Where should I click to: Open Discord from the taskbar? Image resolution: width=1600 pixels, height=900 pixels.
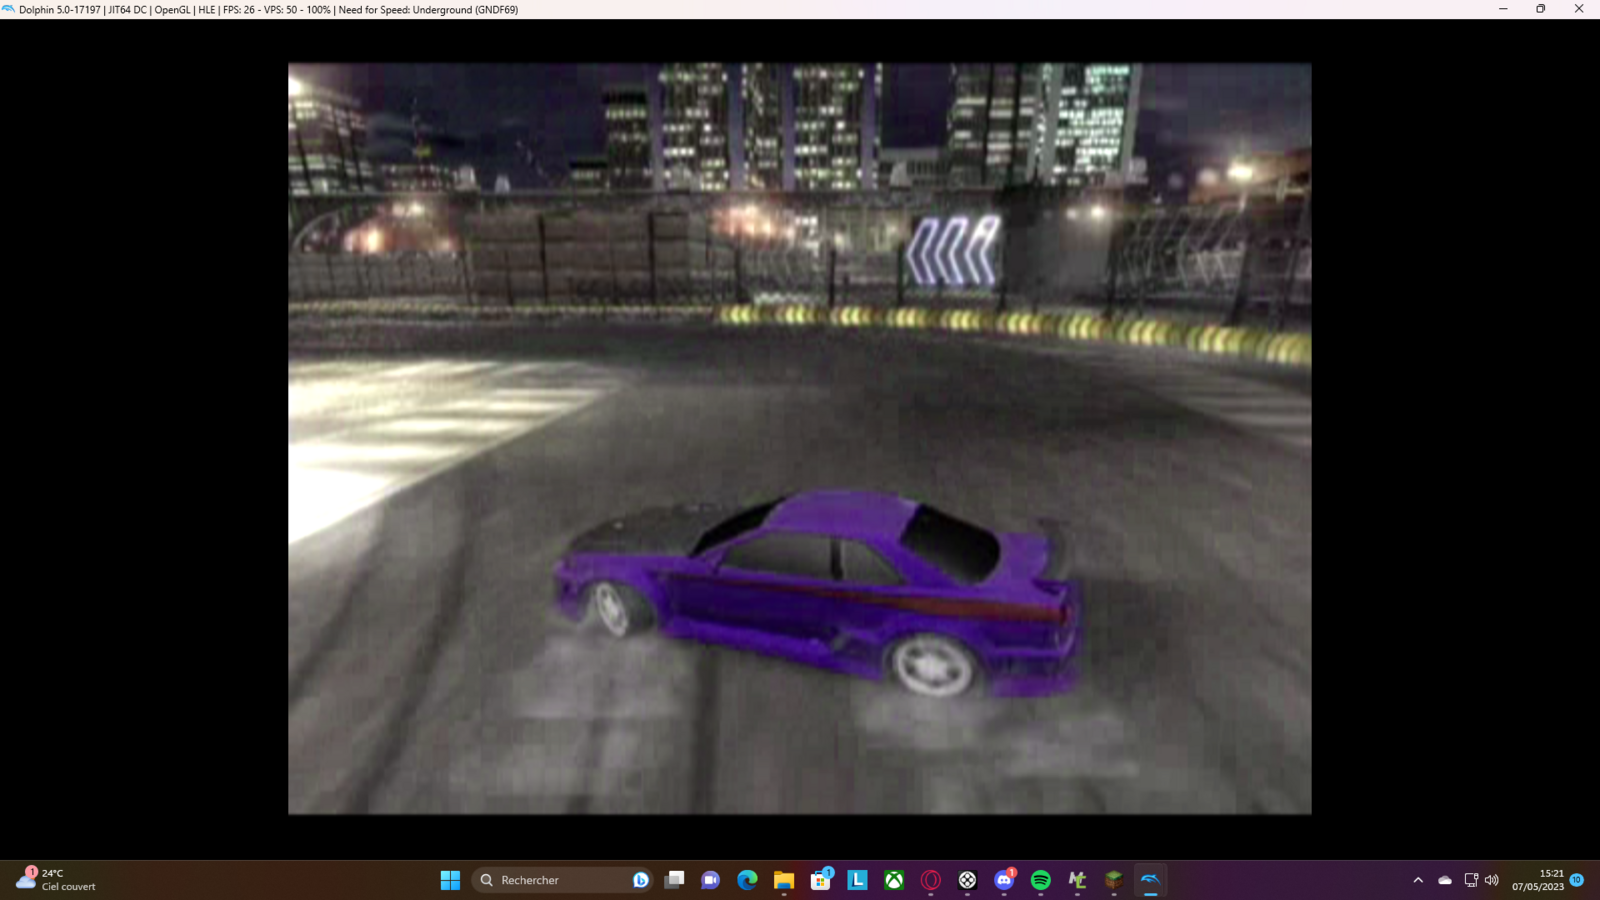[x=1004, y=880]
